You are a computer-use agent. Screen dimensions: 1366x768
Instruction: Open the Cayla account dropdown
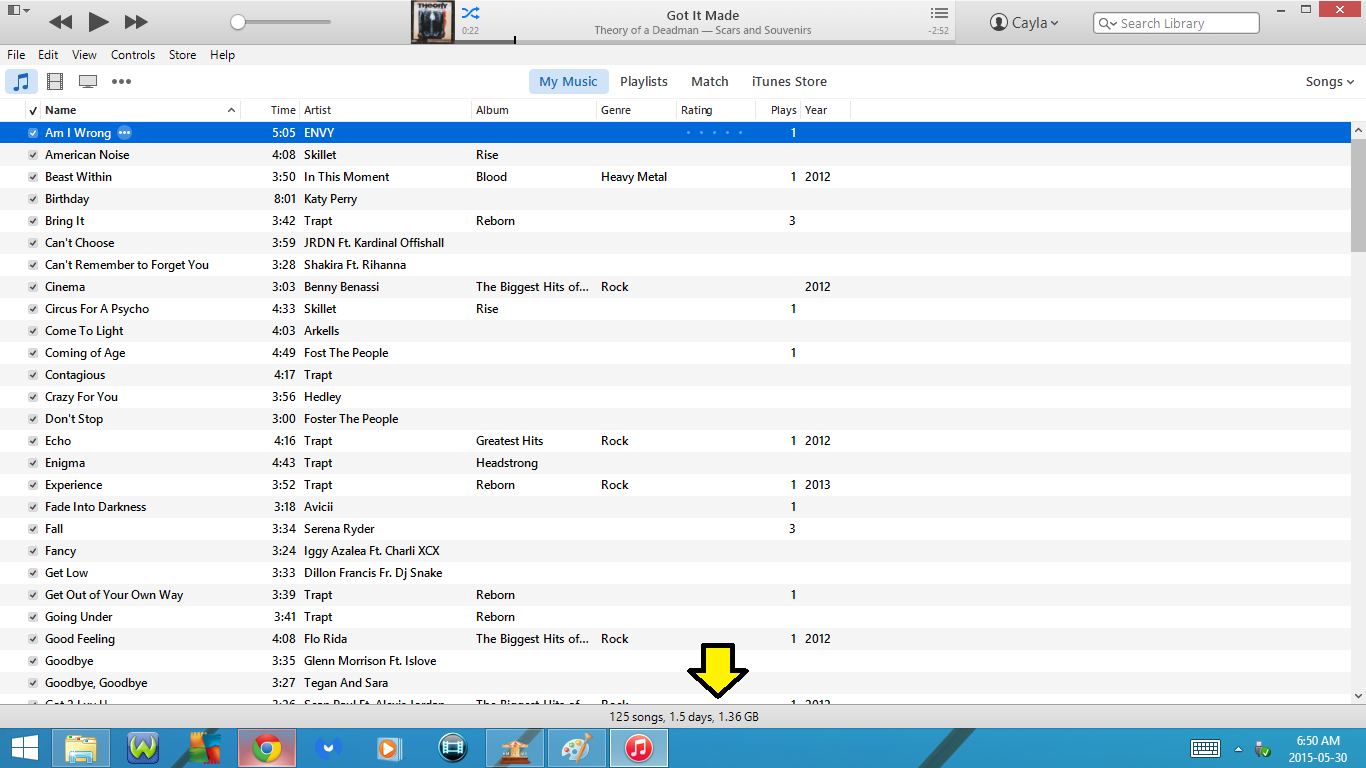[1024, 23]
